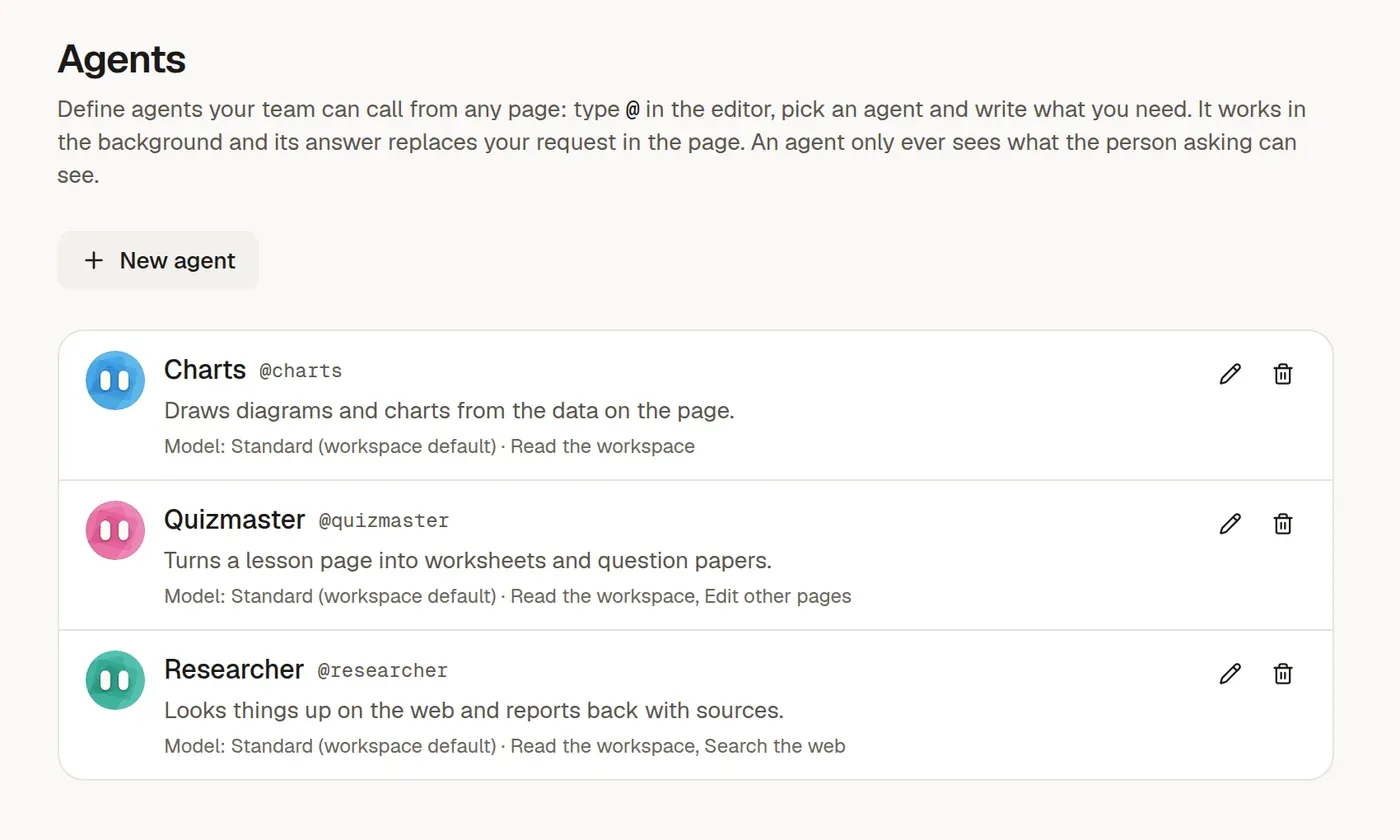The height and width of the screenshot is (840, 1400).
Task: Delete the Researcher agent with the trash icon
Action: point(1283,674)
